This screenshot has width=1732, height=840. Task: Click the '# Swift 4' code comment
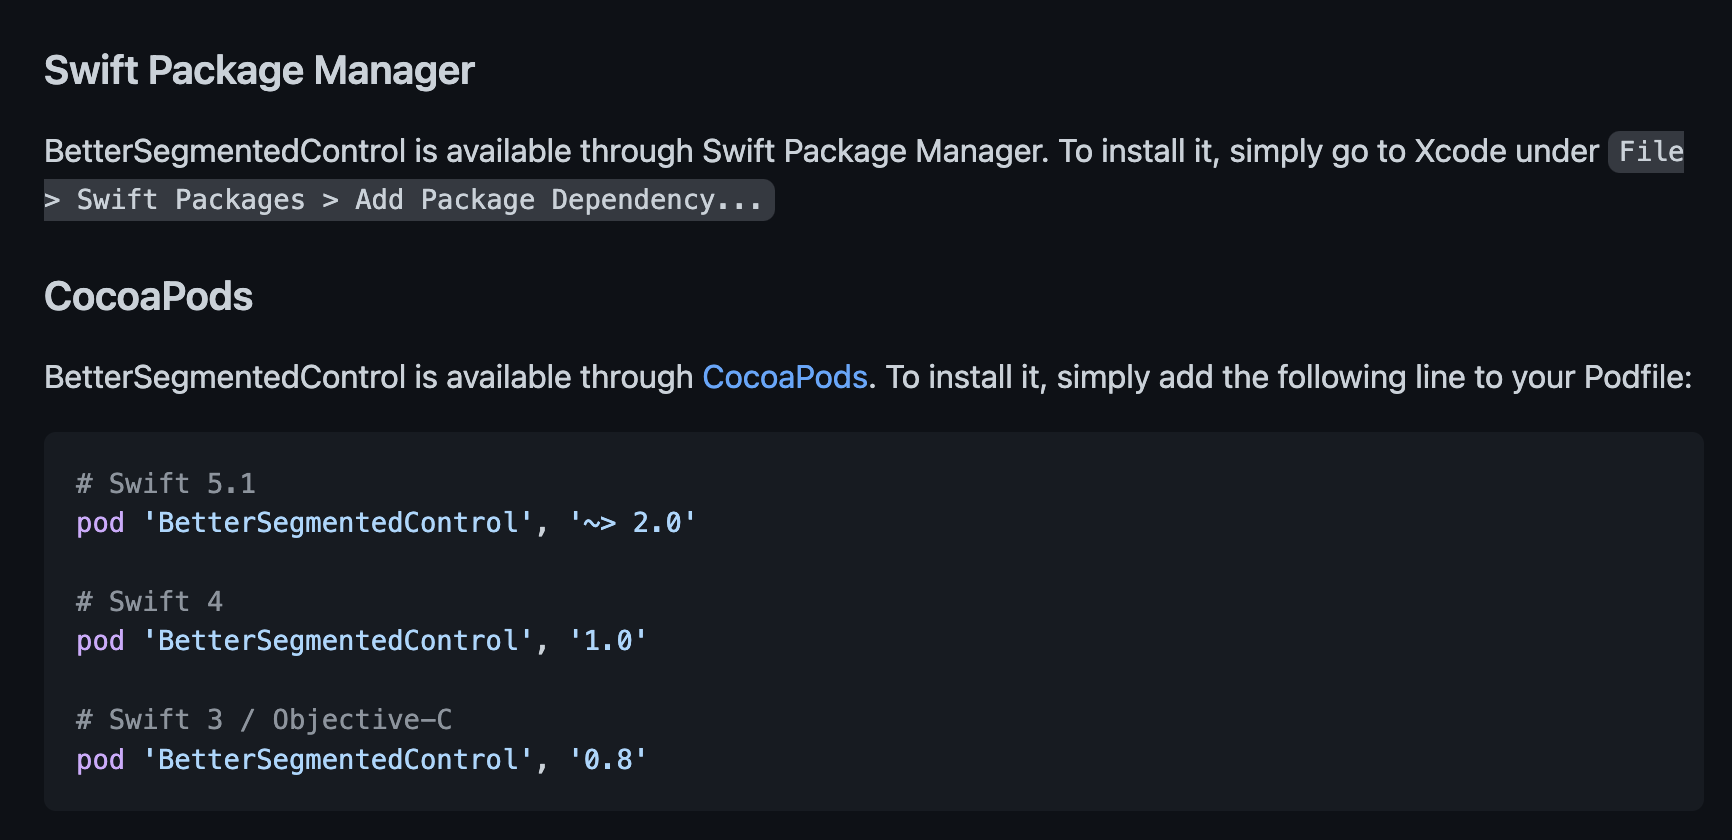point(150,602)
